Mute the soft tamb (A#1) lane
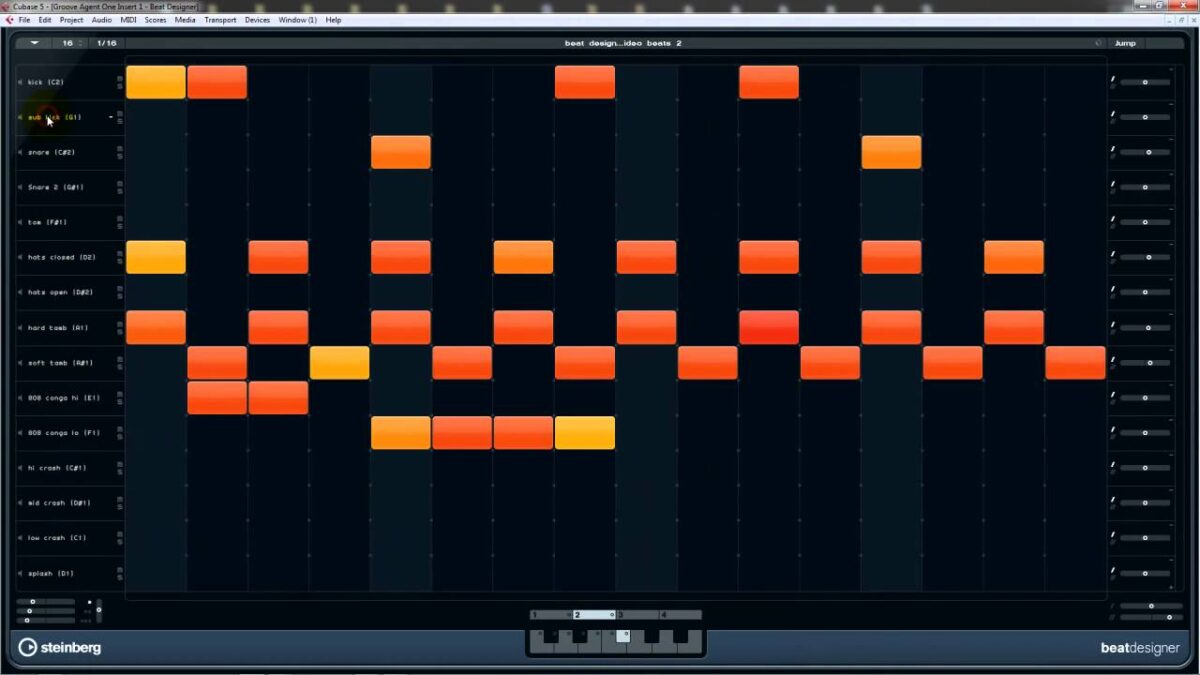The image size is (1200, 675). tap(120, 359)
